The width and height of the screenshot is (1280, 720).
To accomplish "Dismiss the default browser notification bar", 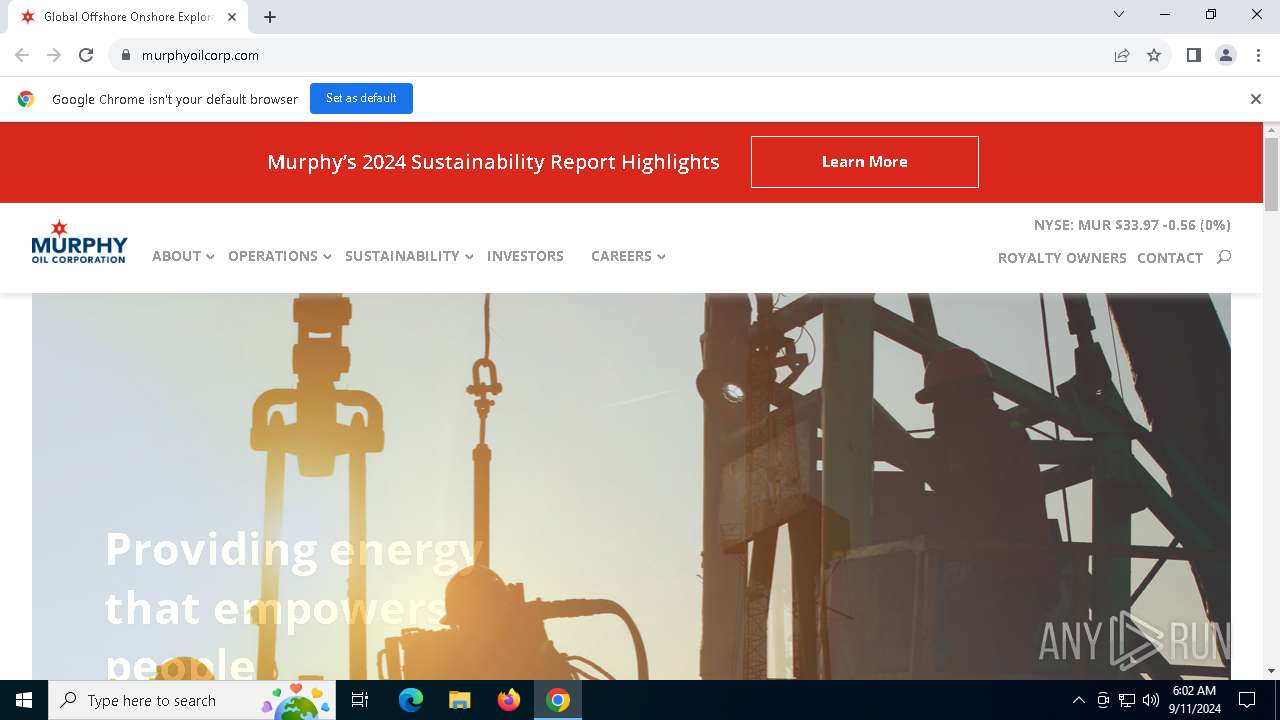I will tap(1255, 98).
